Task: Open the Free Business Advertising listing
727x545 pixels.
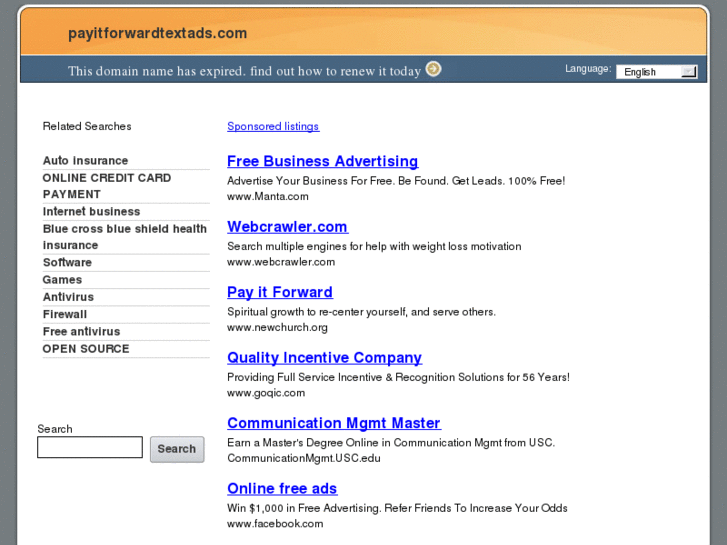Action: tap(323, 161)
